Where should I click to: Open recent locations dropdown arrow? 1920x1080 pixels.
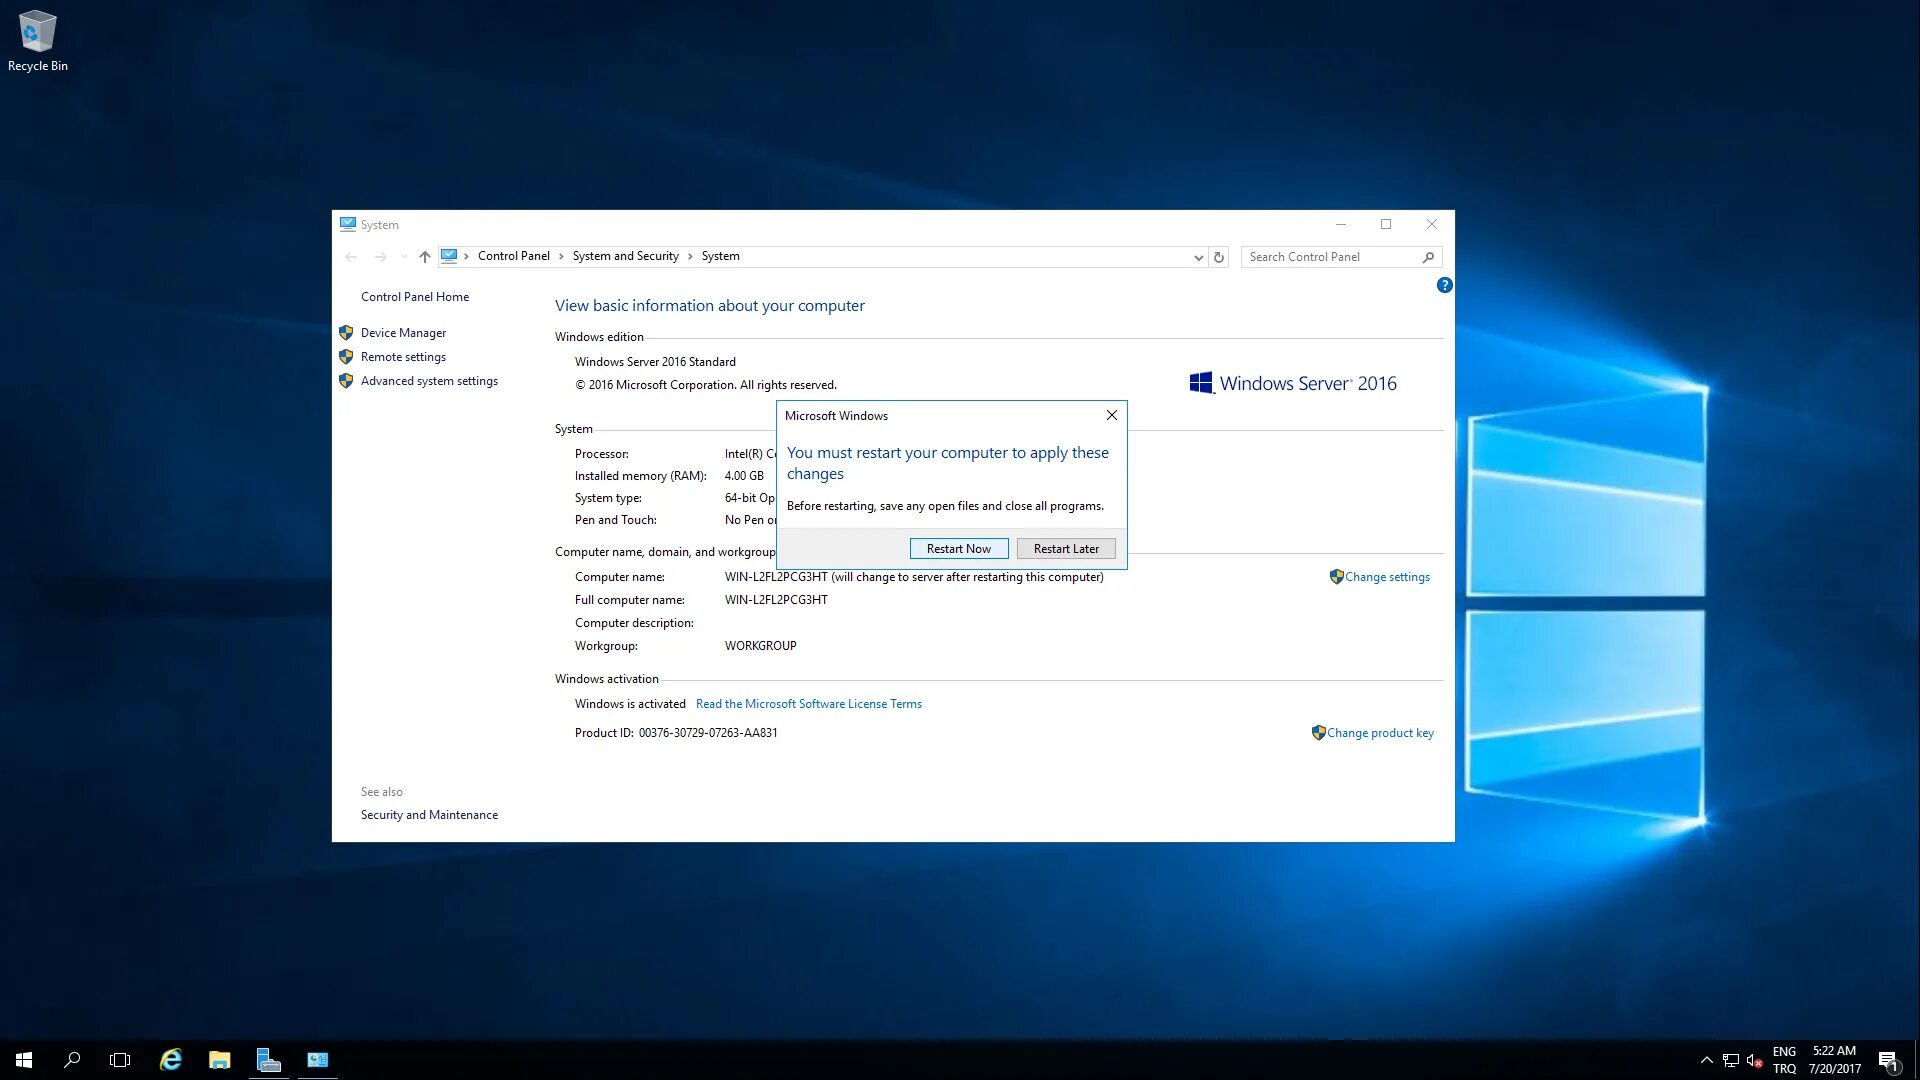(x=404, y=257)
